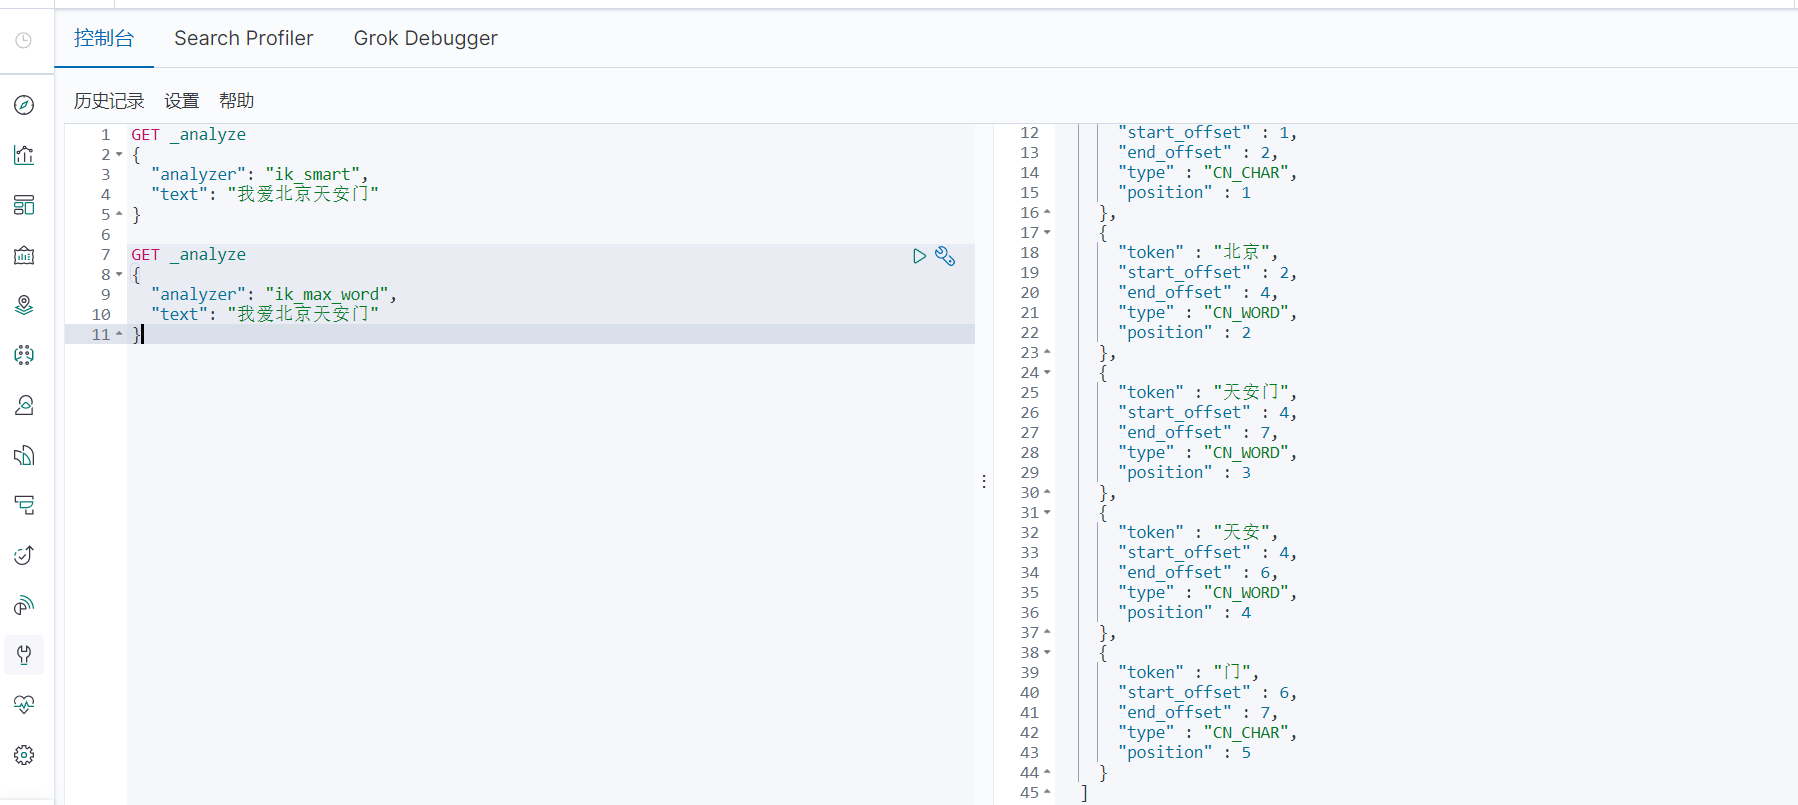Select highlighted Dev Tools icon in sidebar
Image resolution: width=1798 pixels, height=805 pixels.
click(x=24, y=655)
